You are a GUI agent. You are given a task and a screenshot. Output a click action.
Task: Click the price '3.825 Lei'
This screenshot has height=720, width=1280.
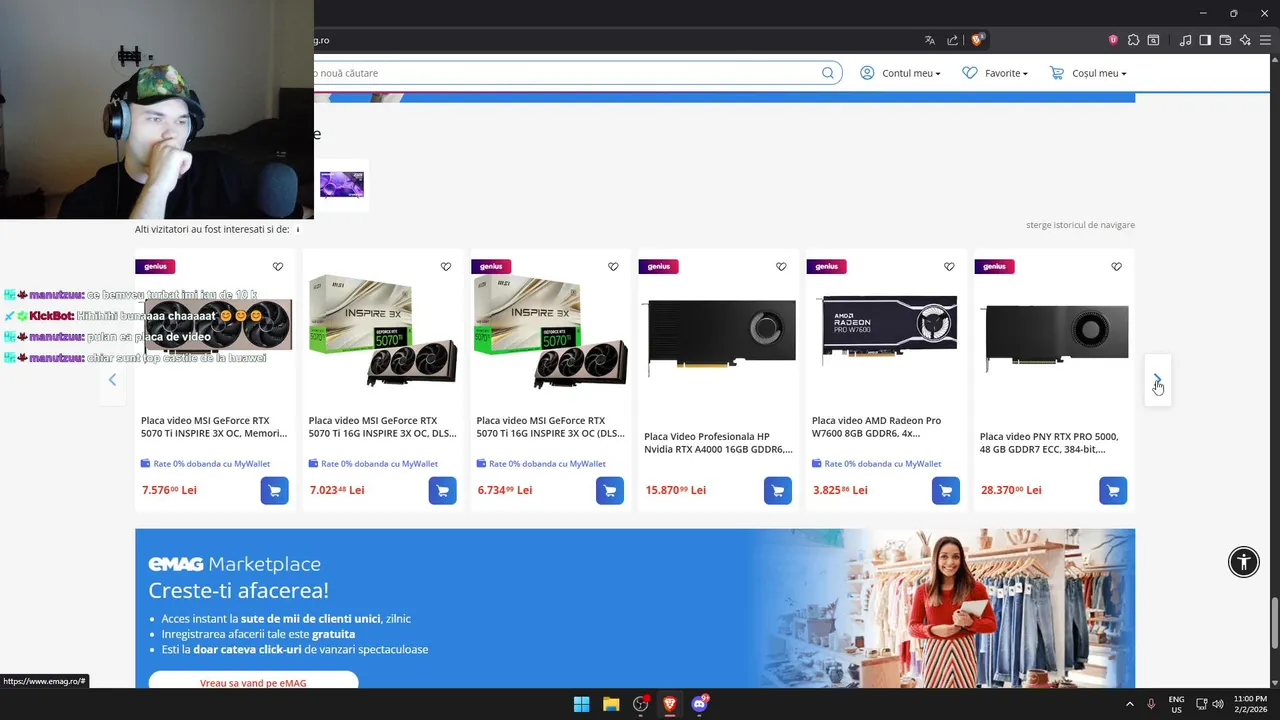(x=839, y=490)
